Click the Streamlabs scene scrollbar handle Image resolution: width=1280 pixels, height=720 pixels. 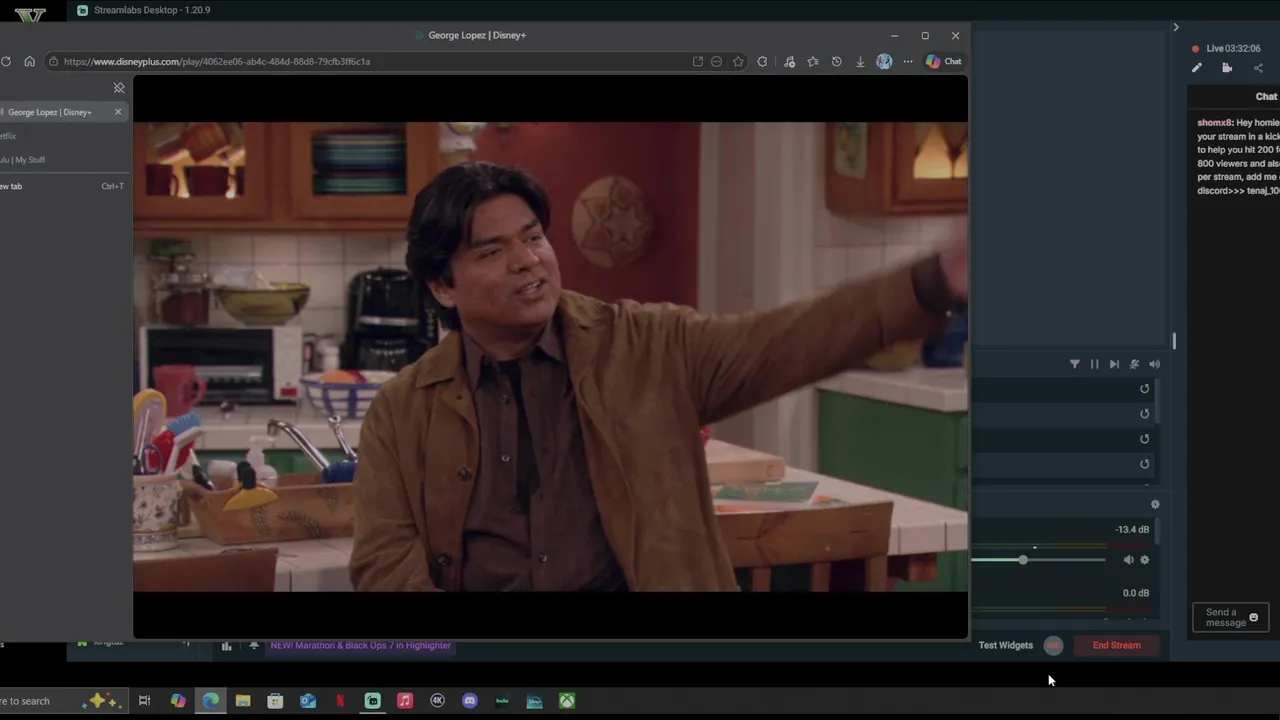click(1174, 342)
